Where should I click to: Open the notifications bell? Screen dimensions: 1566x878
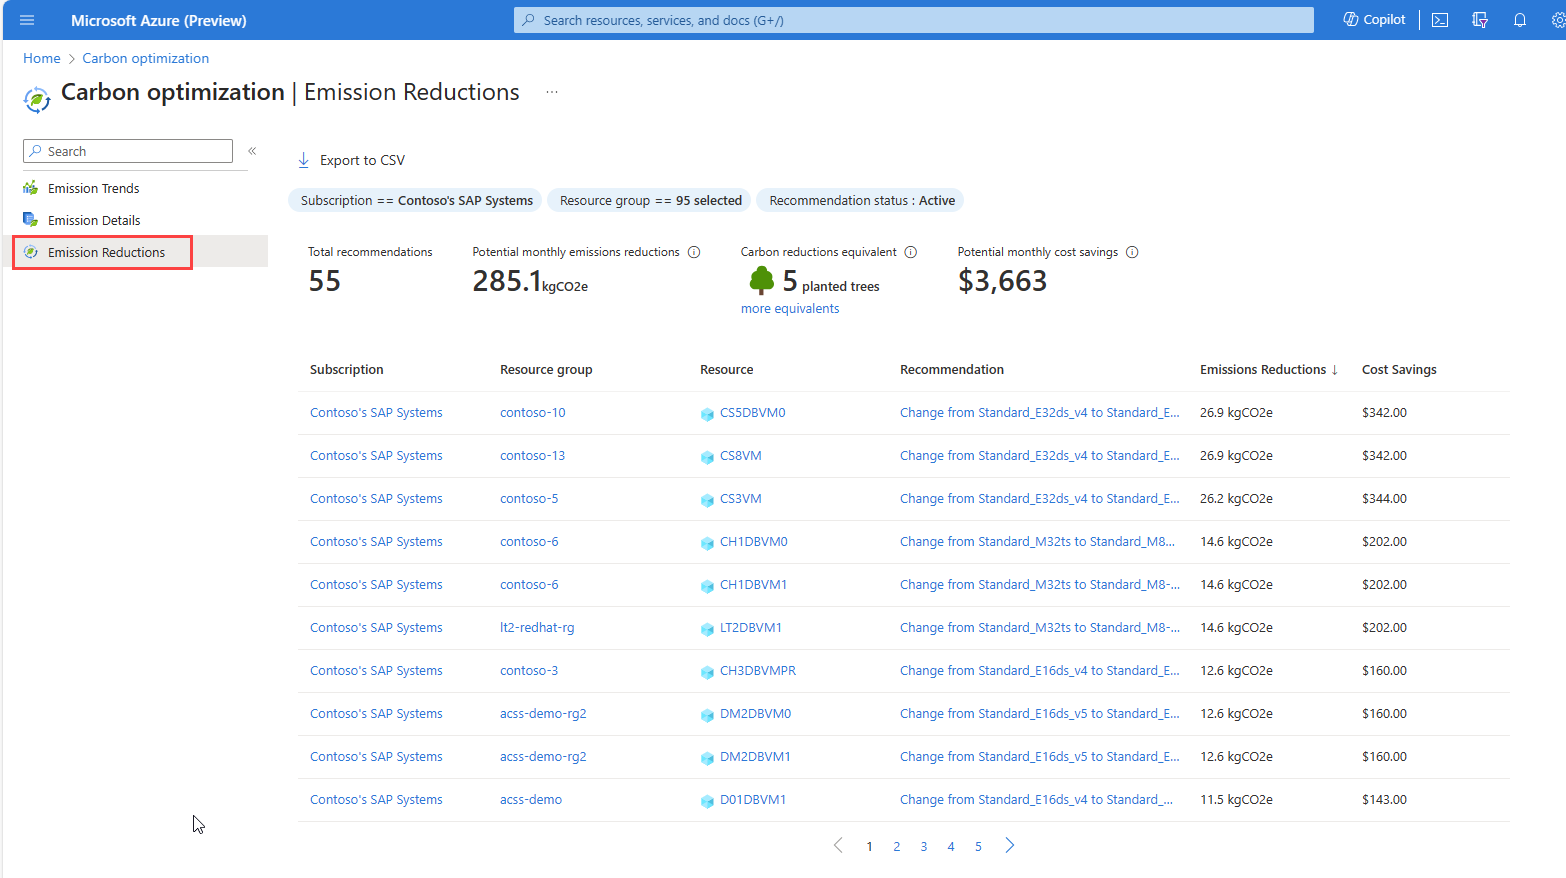1519,20
